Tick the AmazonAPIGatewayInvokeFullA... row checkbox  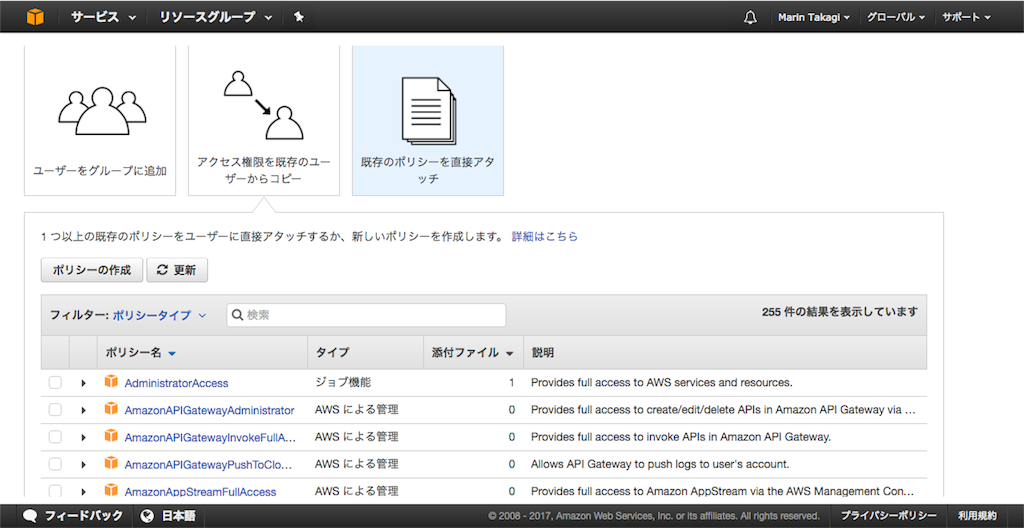tap(55, 437)
